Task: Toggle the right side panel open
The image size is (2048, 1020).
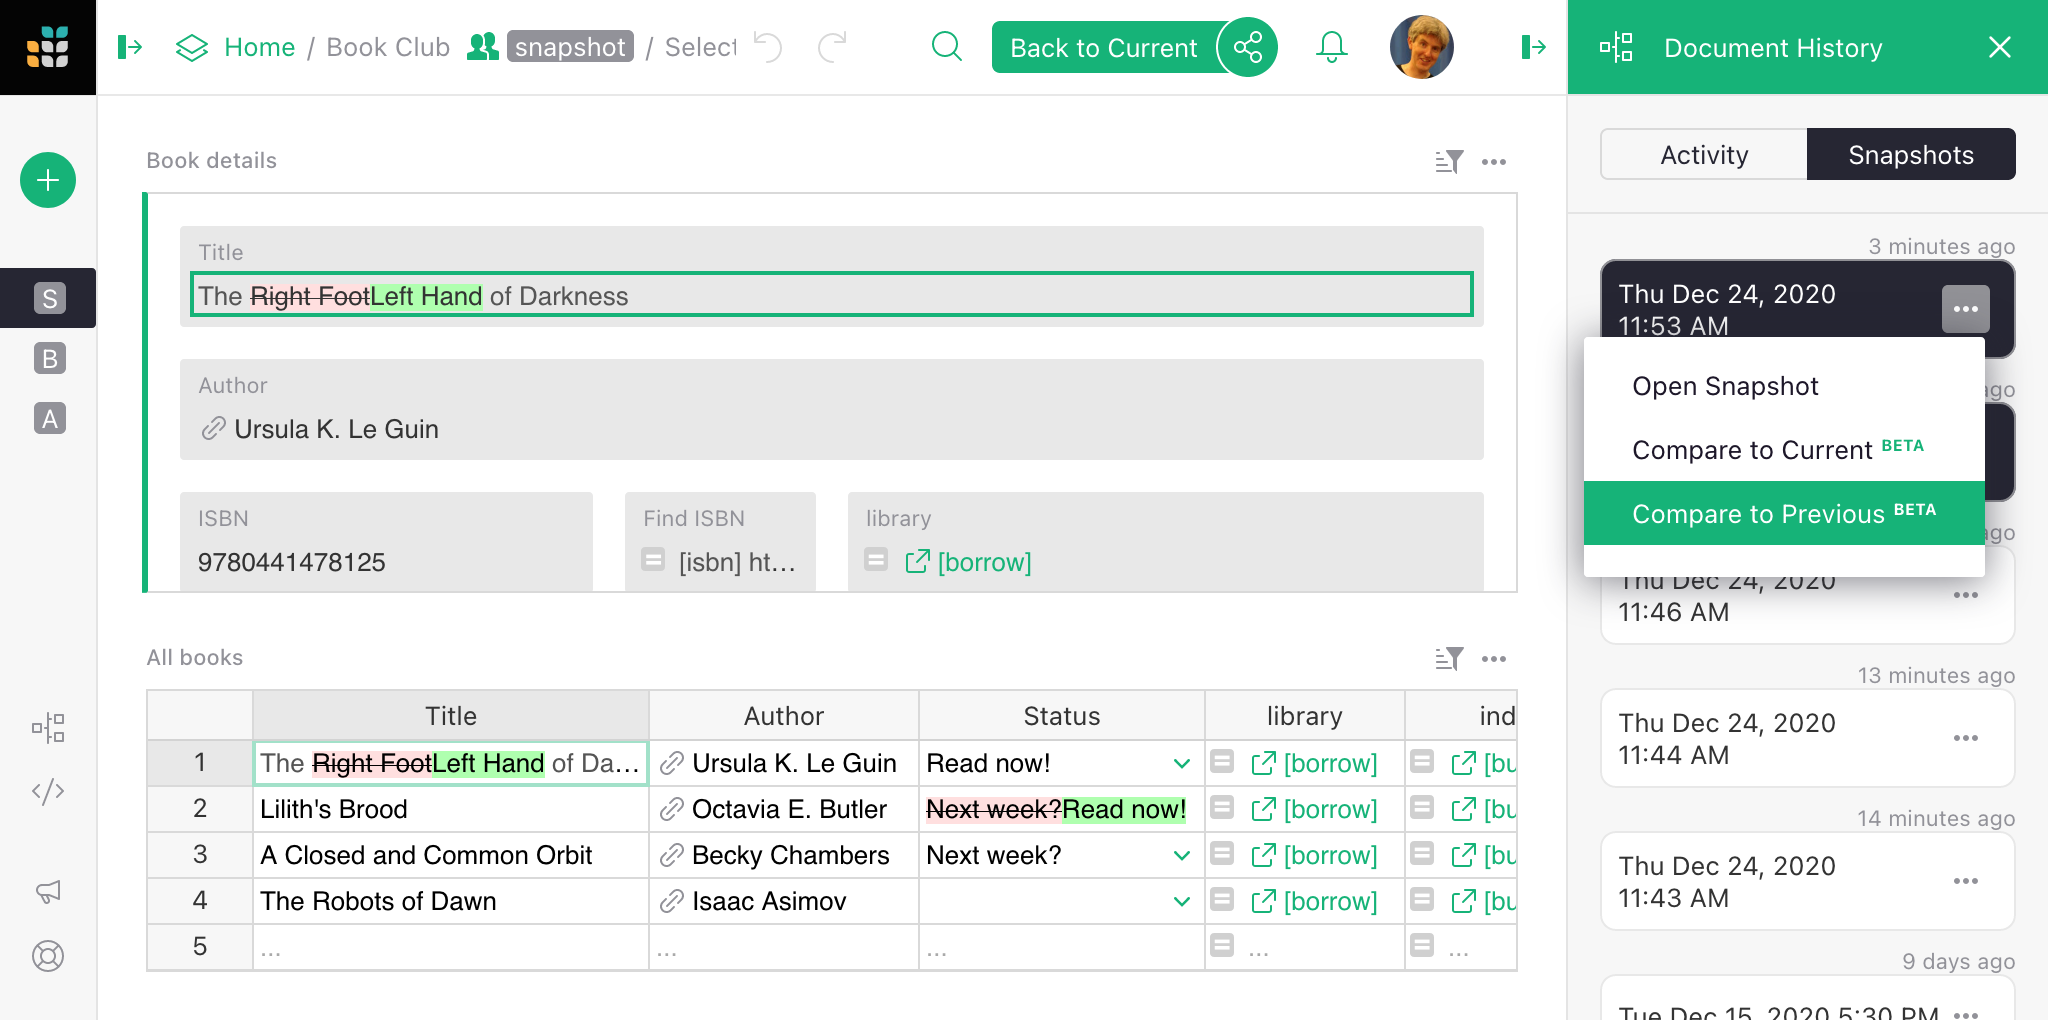Action: pyautogui.click(x=1533, y=47)
